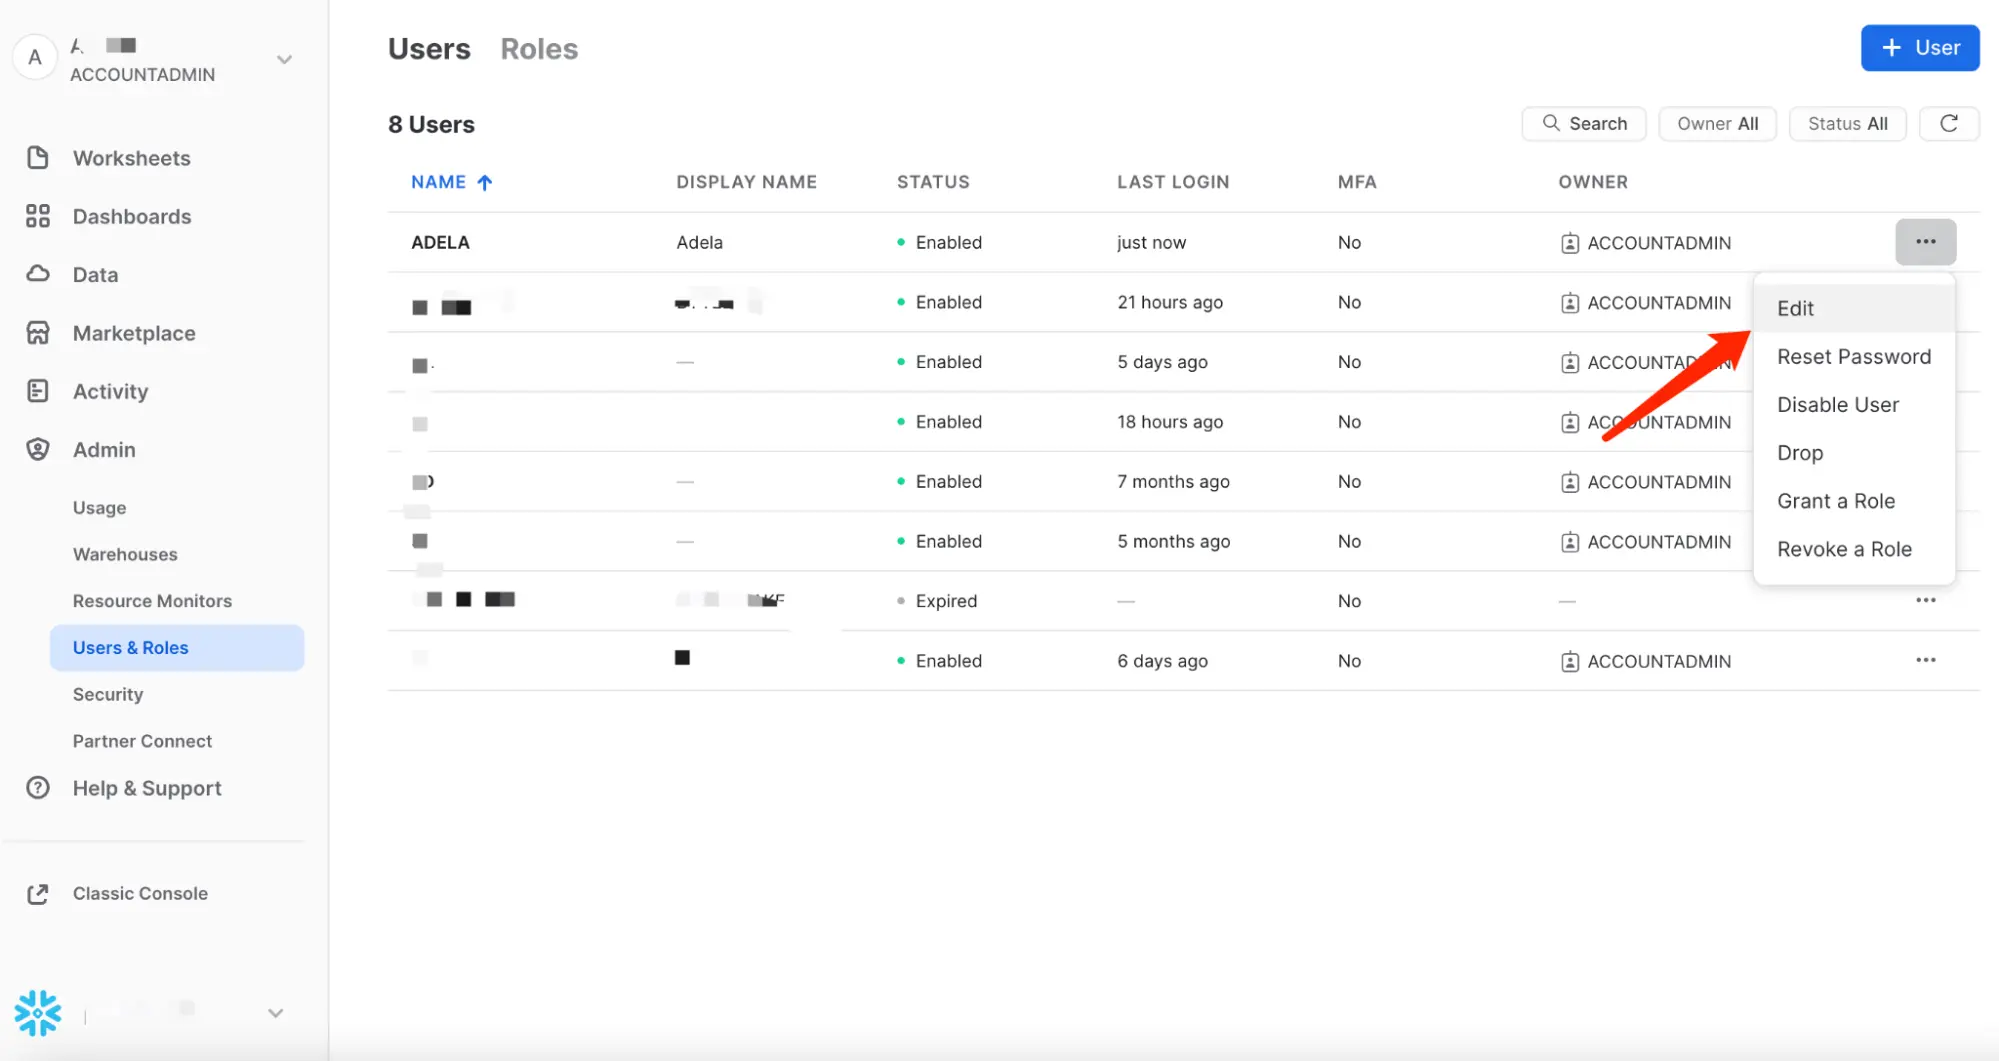1999x1061 pixels.
Task: Click owner role icon in the 6 days ago row
Action: point(1569,661)
